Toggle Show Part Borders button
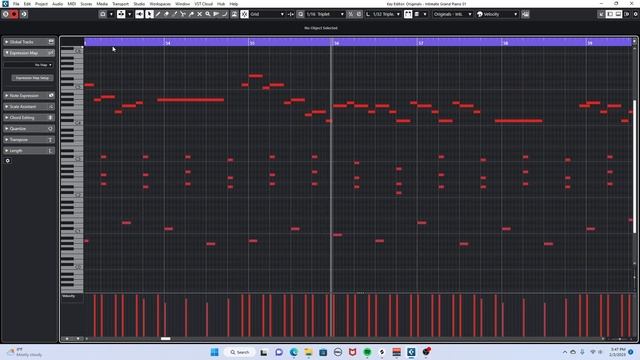The image size is (640, 360). coord(408,14)
